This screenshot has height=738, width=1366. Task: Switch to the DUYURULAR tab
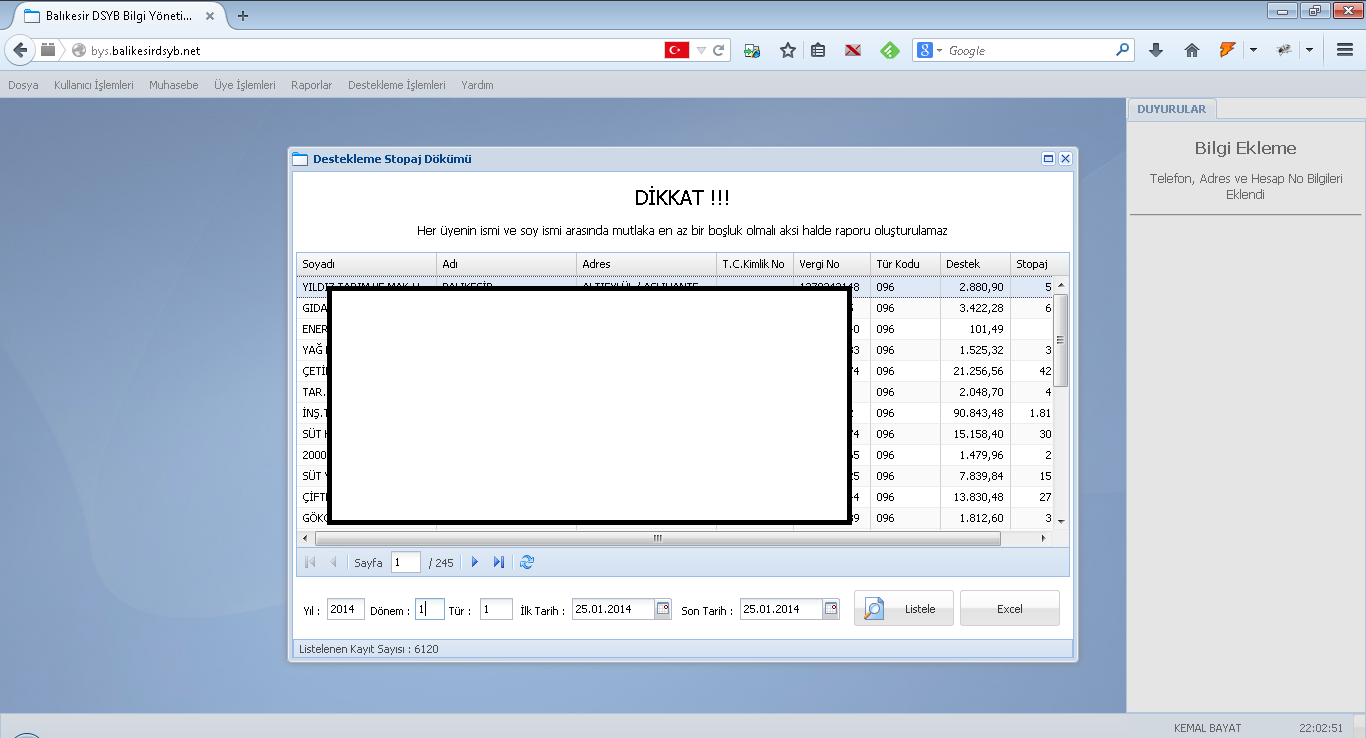1171,109
